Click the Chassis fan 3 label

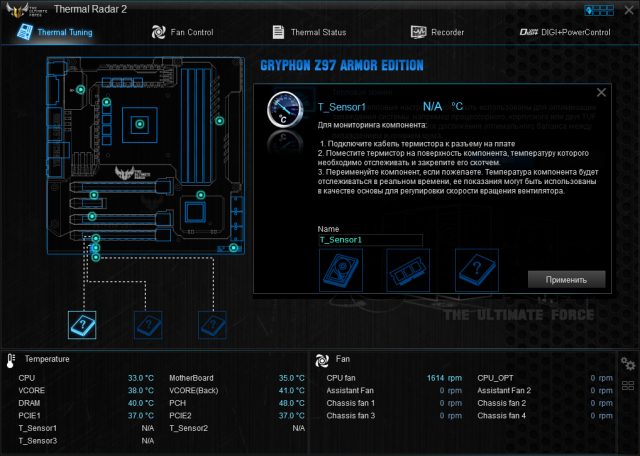(x=351, y=416)
